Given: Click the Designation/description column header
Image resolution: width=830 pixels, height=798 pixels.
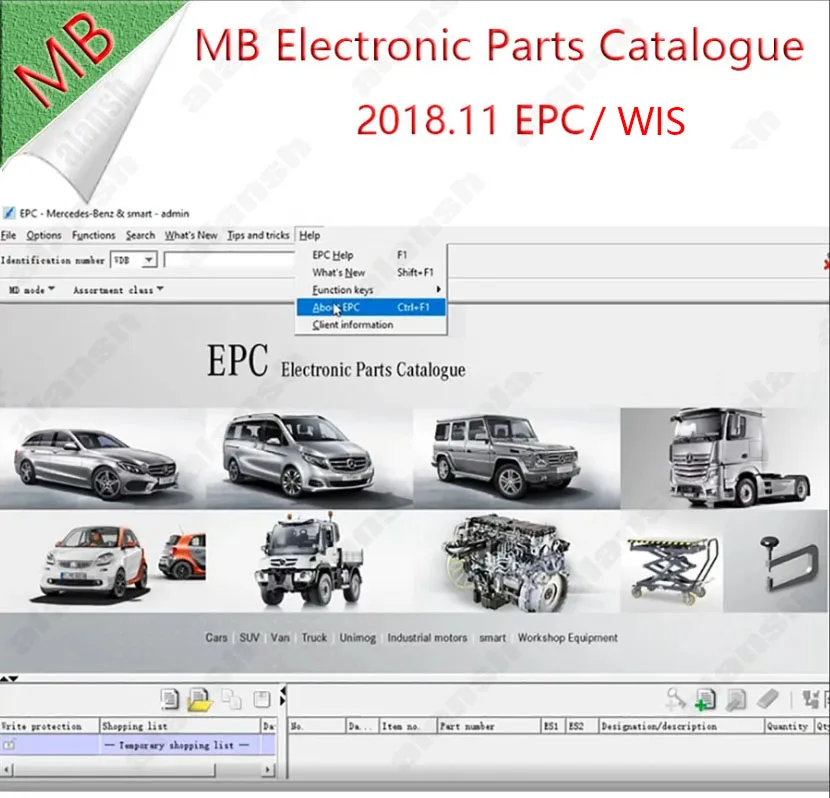Looking at the screenshot, I should (x=681, y=726).
